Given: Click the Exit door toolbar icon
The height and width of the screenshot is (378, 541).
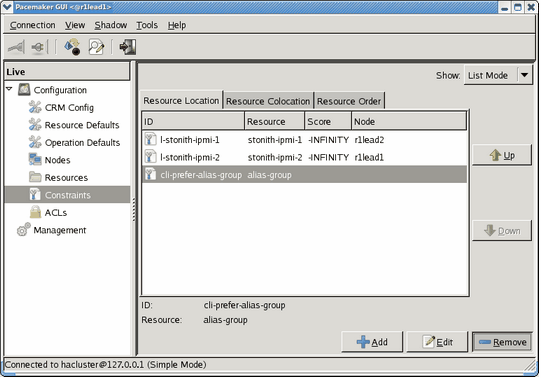Looking at the screenshot, I should click(x=128, y=47).
